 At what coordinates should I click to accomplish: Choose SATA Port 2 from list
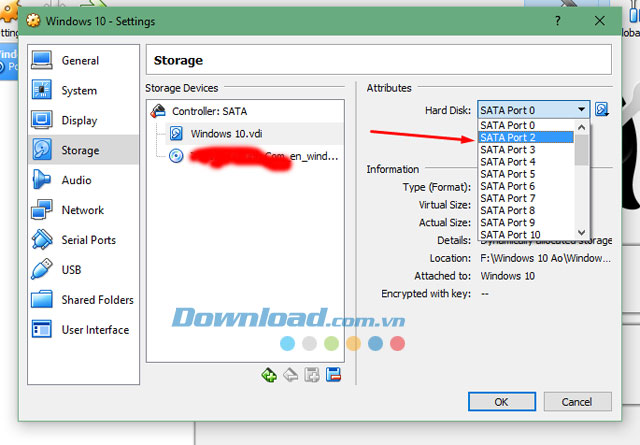(526, 138)
